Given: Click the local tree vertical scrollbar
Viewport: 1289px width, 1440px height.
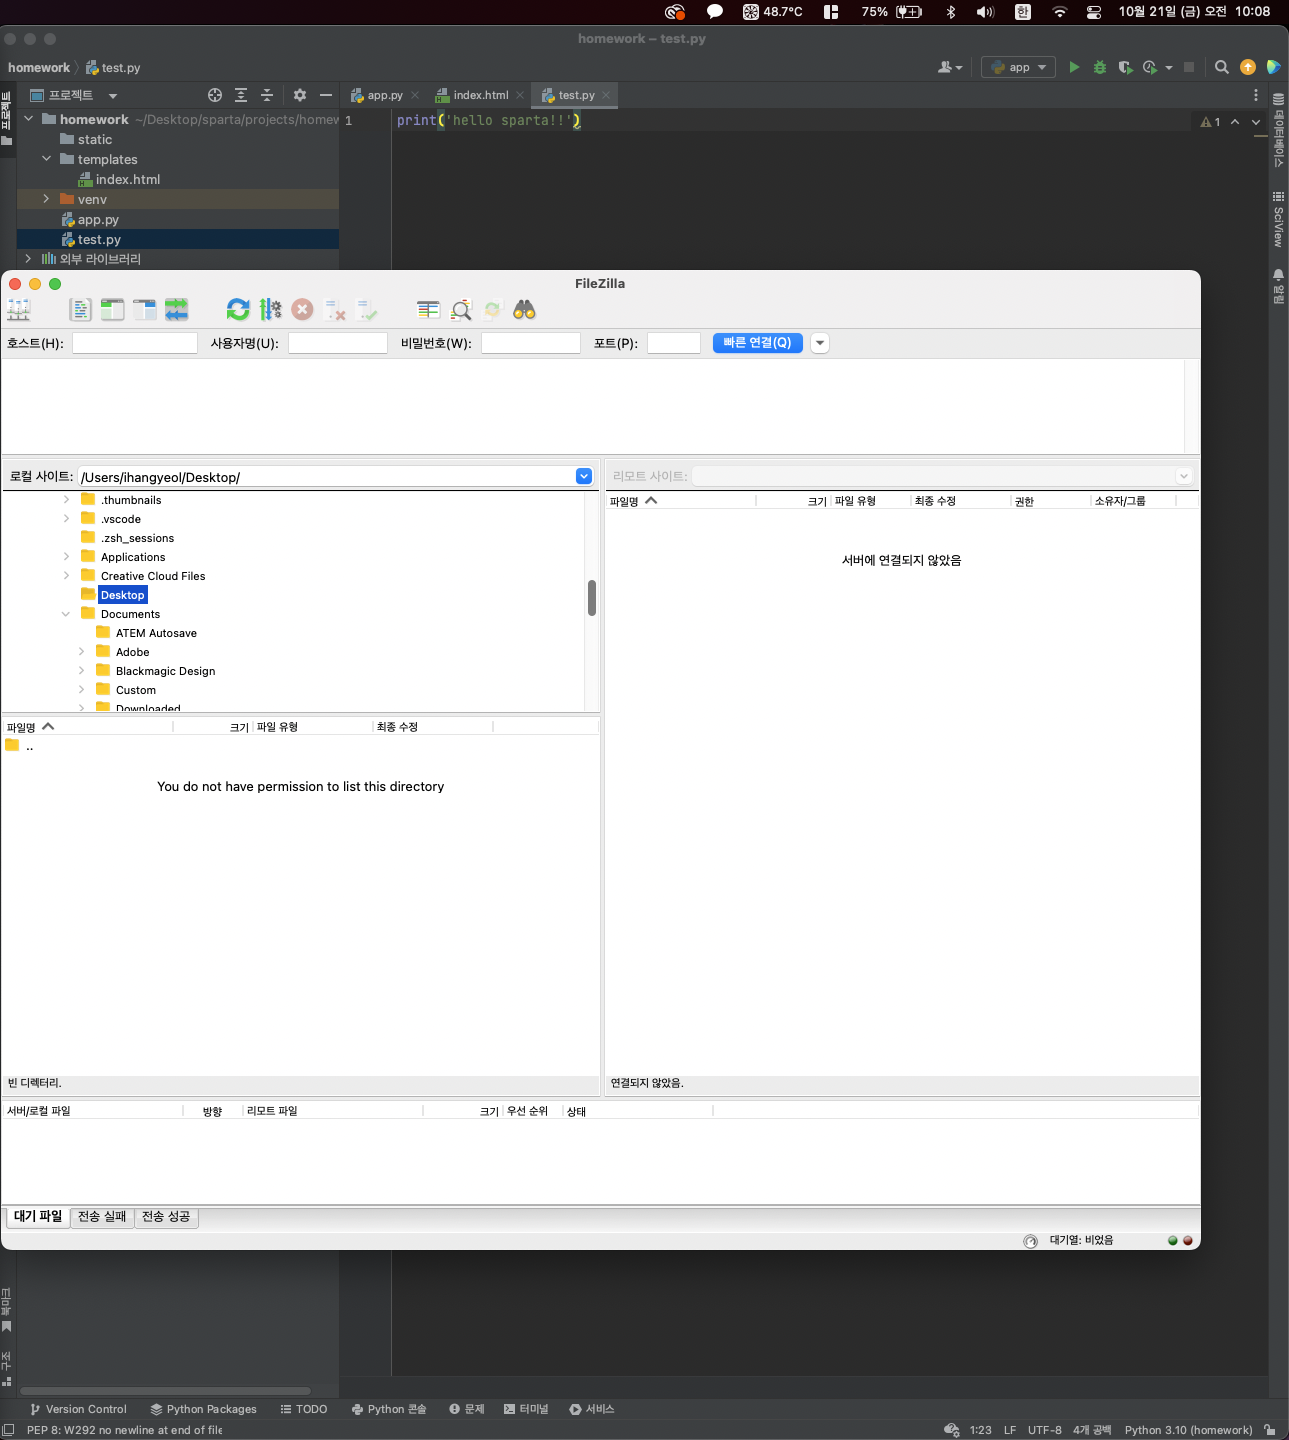Looking at the screenshot, I should (592, 598).
